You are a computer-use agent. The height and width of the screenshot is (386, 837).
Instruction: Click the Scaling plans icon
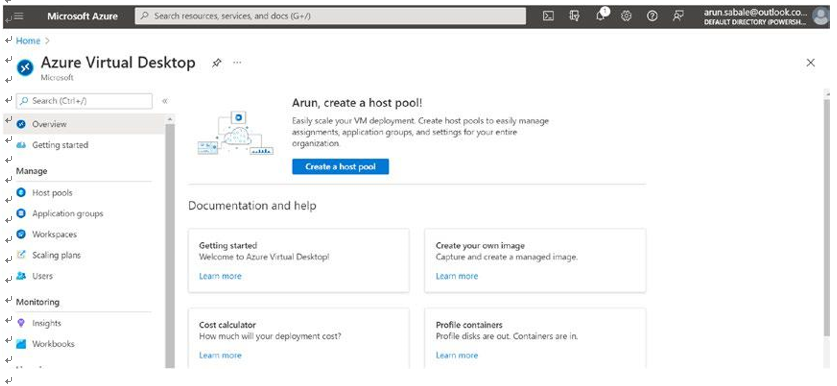click(21, 255)
